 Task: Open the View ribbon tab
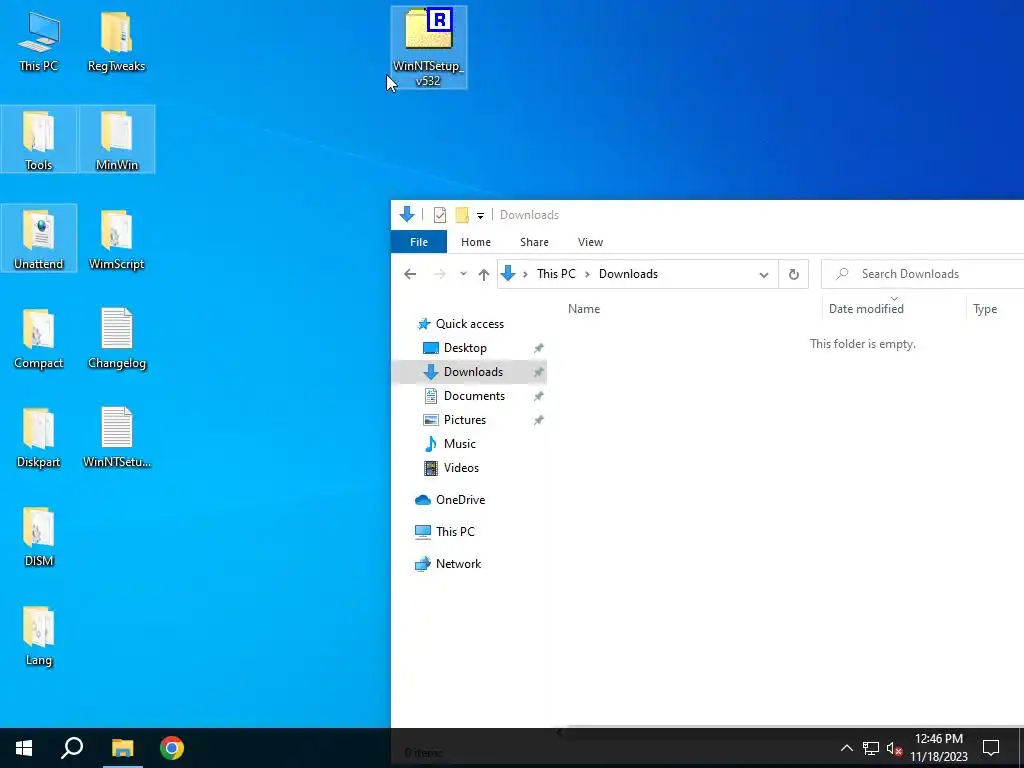pyautogui.click(x=590, y=242)
